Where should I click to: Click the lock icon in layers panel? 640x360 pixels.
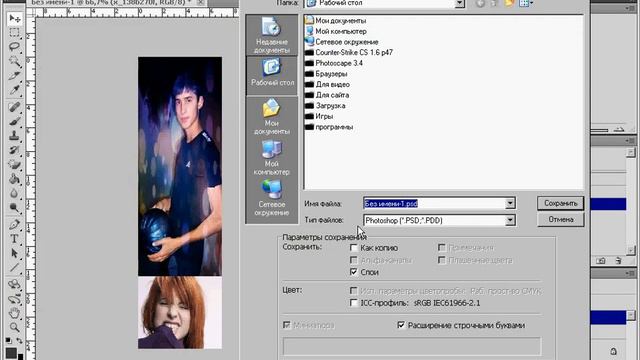[x=613, y=351]
